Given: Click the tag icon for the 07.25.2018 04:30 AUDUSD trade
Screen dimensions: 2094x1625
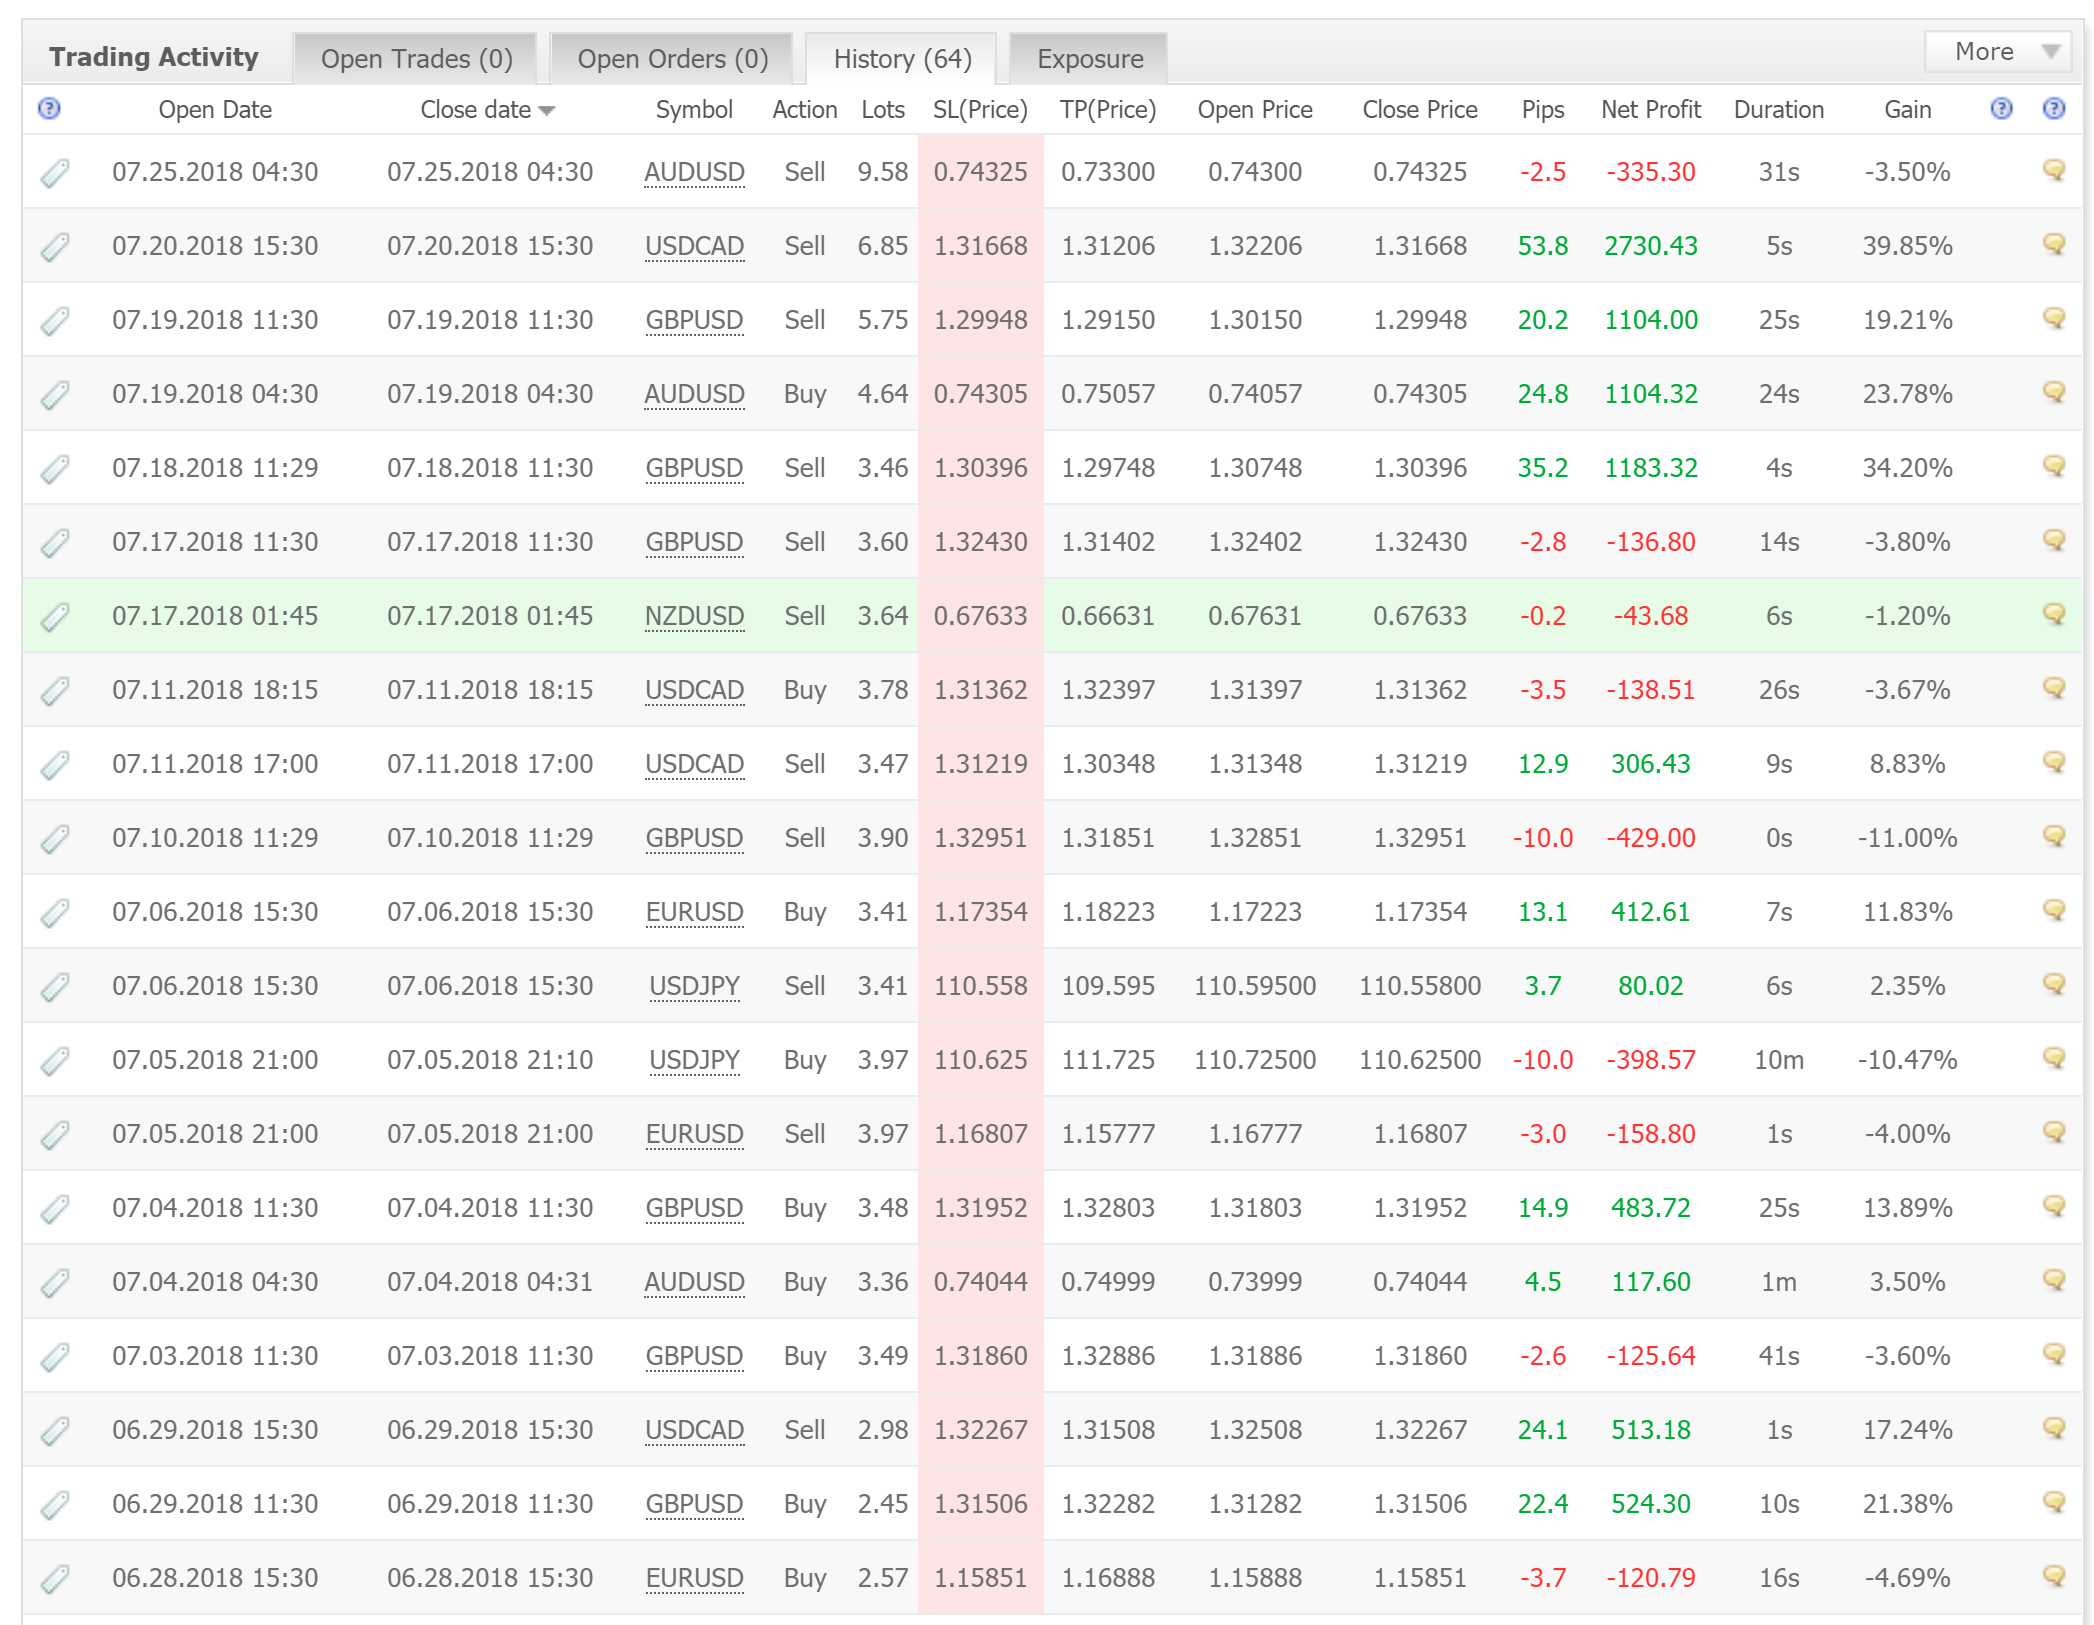Looking at the screenshot, I should click(x=55, y=173).
